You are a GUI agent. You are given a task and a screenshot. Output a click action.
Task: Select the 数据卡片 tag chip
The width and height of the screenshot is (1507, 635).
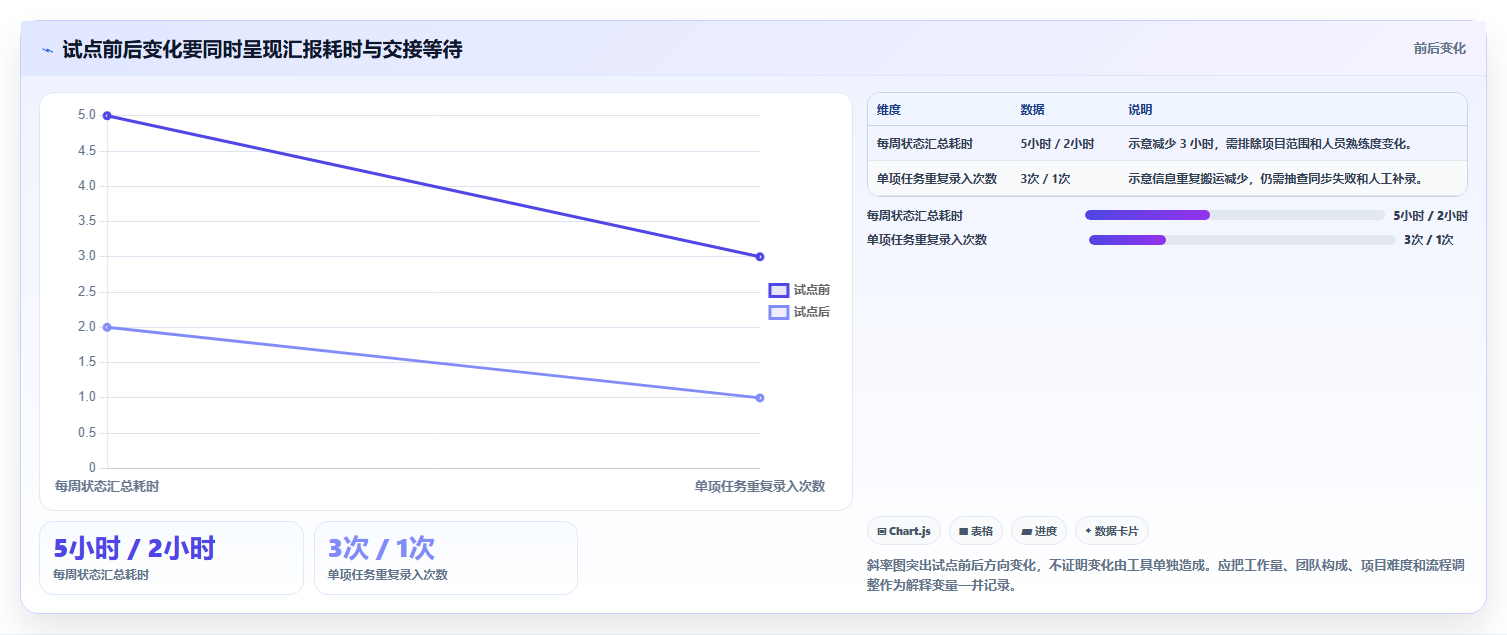1112,531
